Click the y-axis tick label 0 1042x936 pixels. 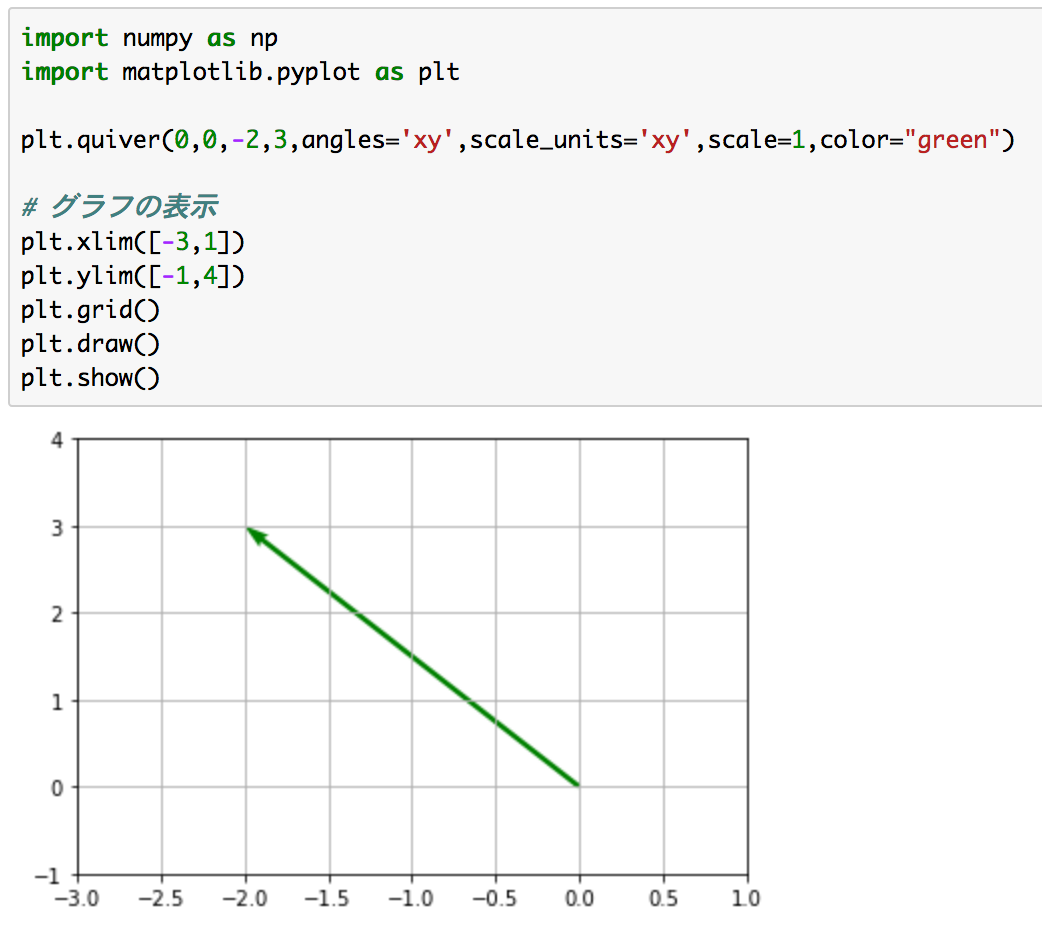(57, 788)
